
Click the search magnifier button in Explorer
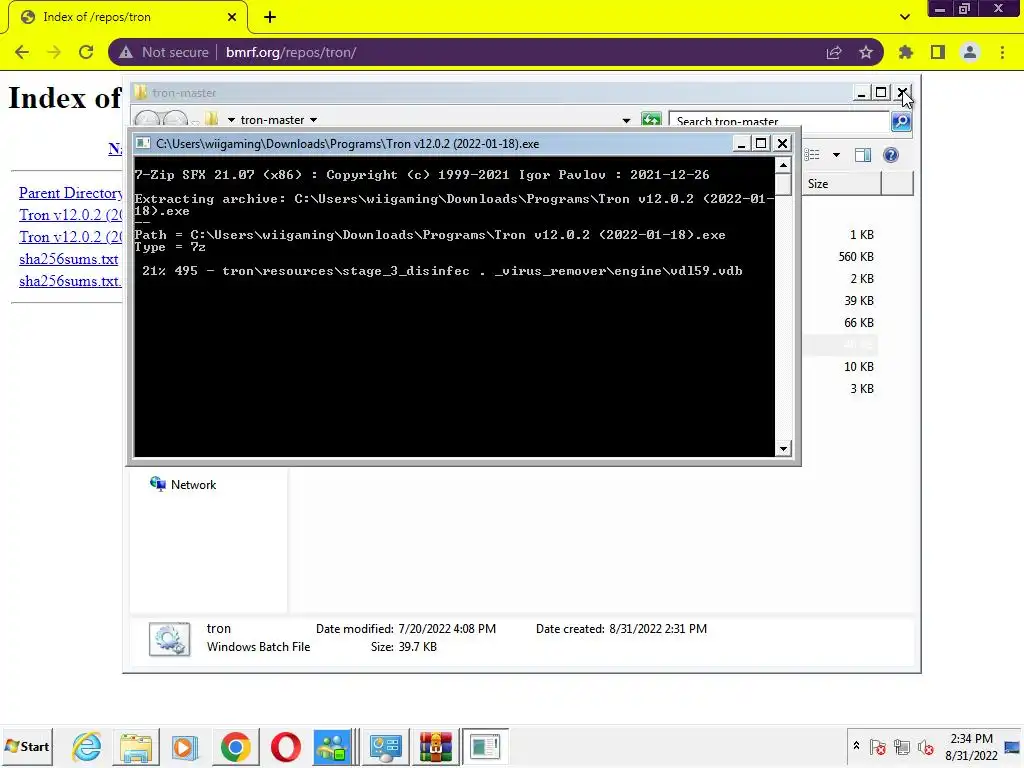[x=901, y=121]
